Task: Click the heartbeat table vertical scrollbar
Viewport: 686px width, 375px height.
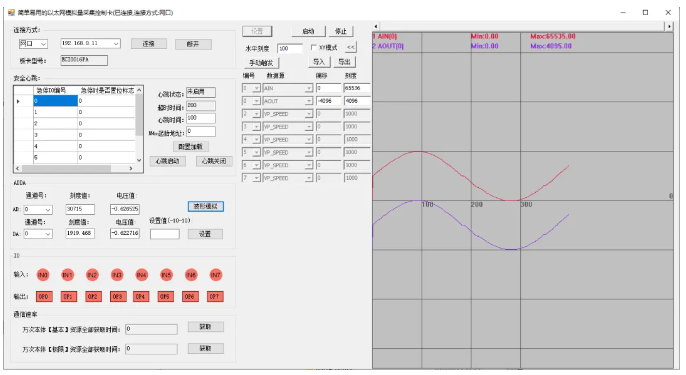Action: point(139,125)
